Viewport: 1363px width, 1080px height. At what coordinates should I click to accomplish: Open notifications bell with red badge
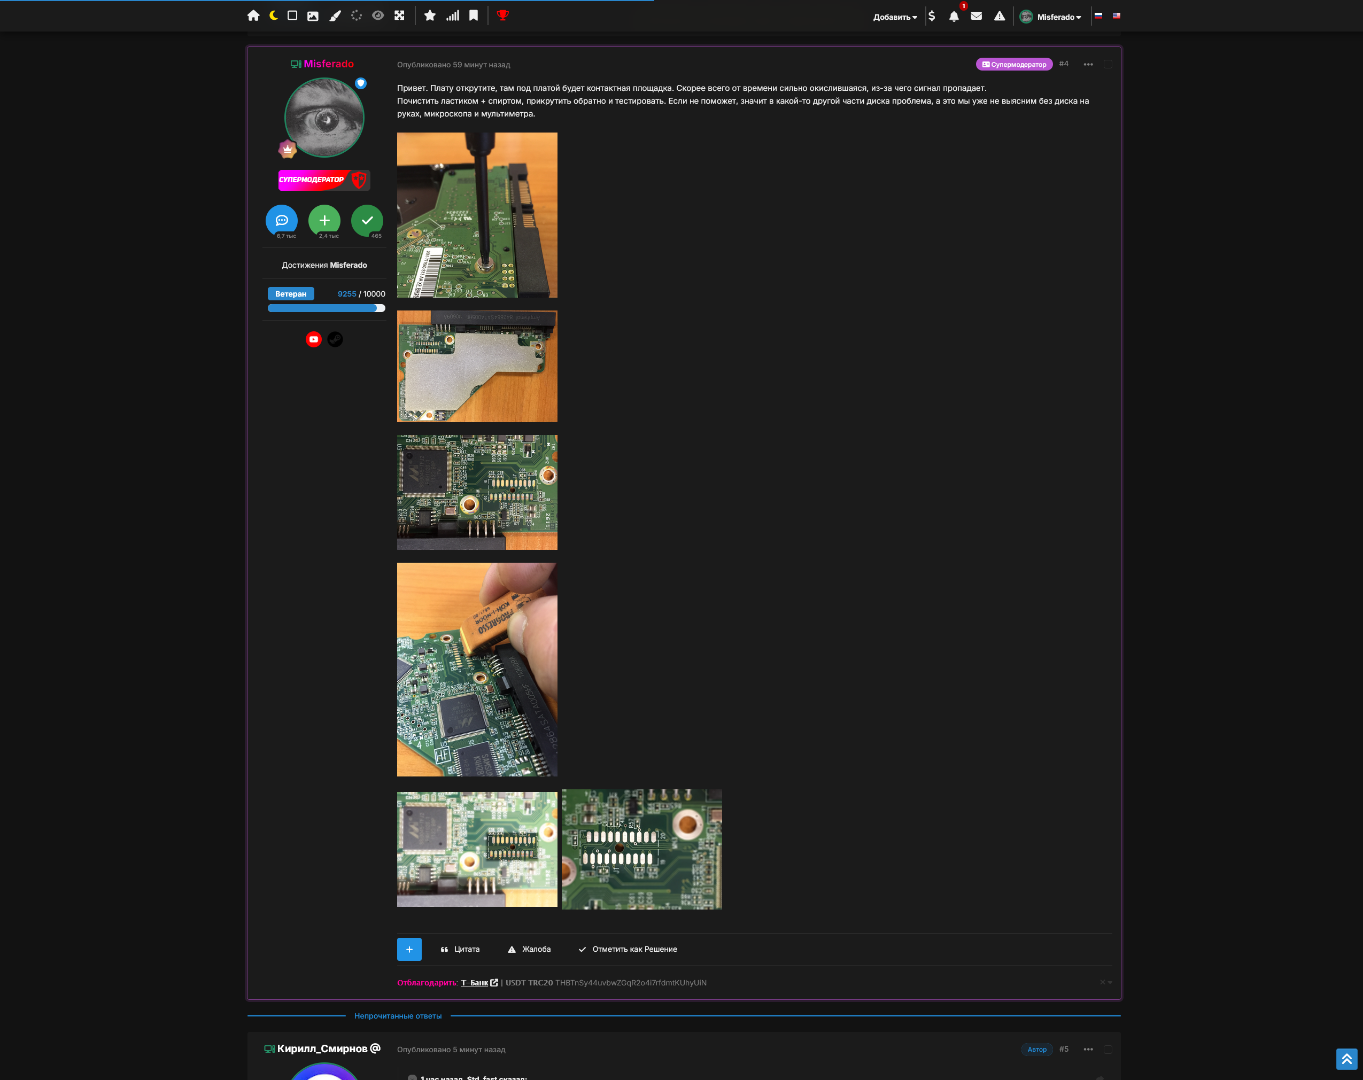[x=954, y=16]
